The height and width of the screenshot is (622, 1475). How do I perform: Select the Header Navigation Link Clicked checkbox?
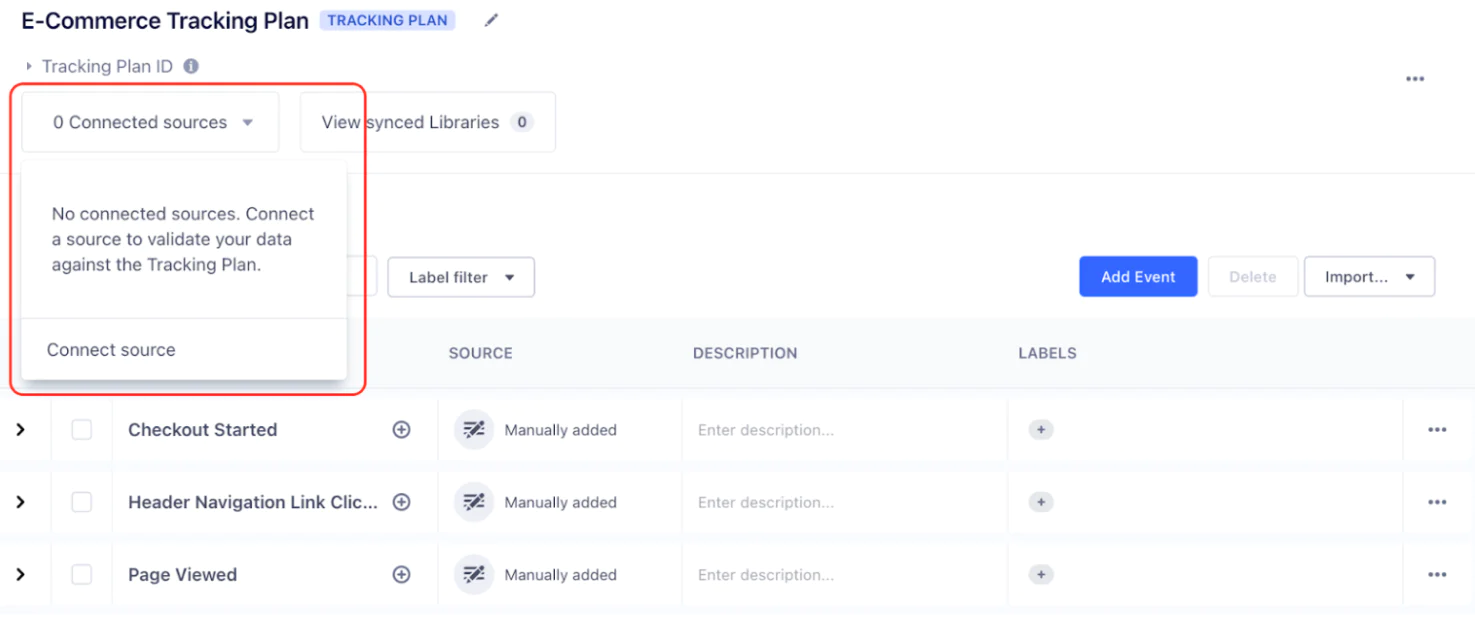(82, 502)
